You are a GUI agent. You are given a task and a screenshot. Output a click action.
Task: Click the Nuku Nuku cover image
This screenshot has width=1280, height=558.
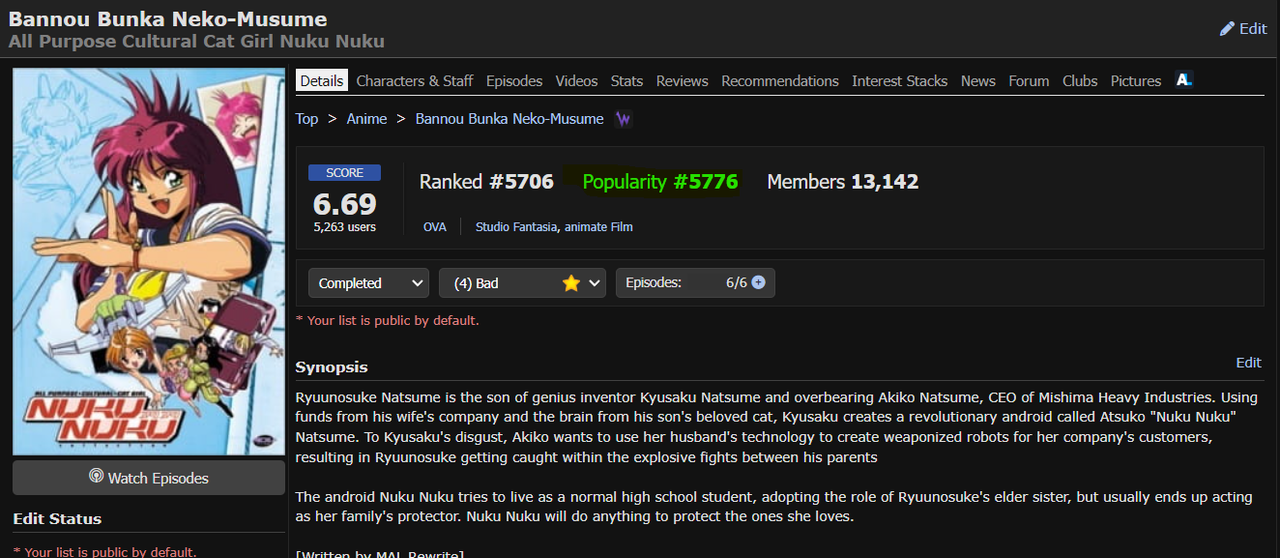[149, 262]
